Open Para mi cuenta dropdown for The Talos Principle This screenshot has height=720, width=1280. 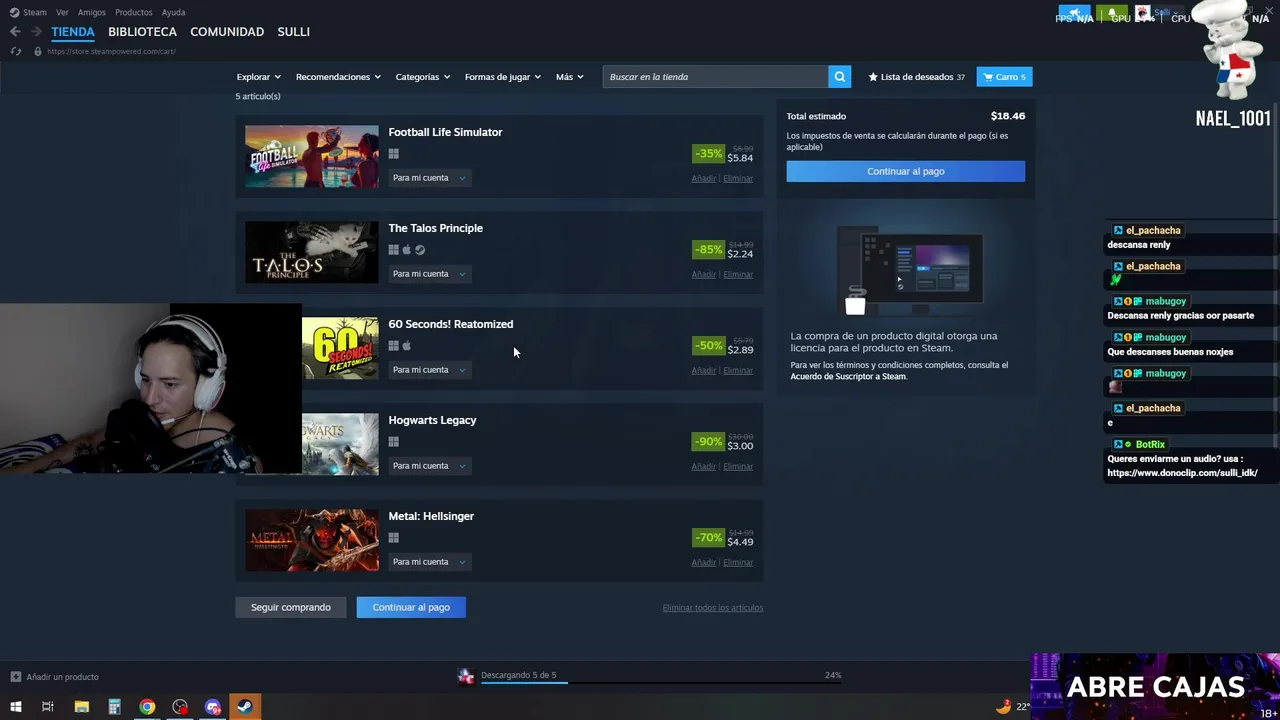[x=429, y=274]
